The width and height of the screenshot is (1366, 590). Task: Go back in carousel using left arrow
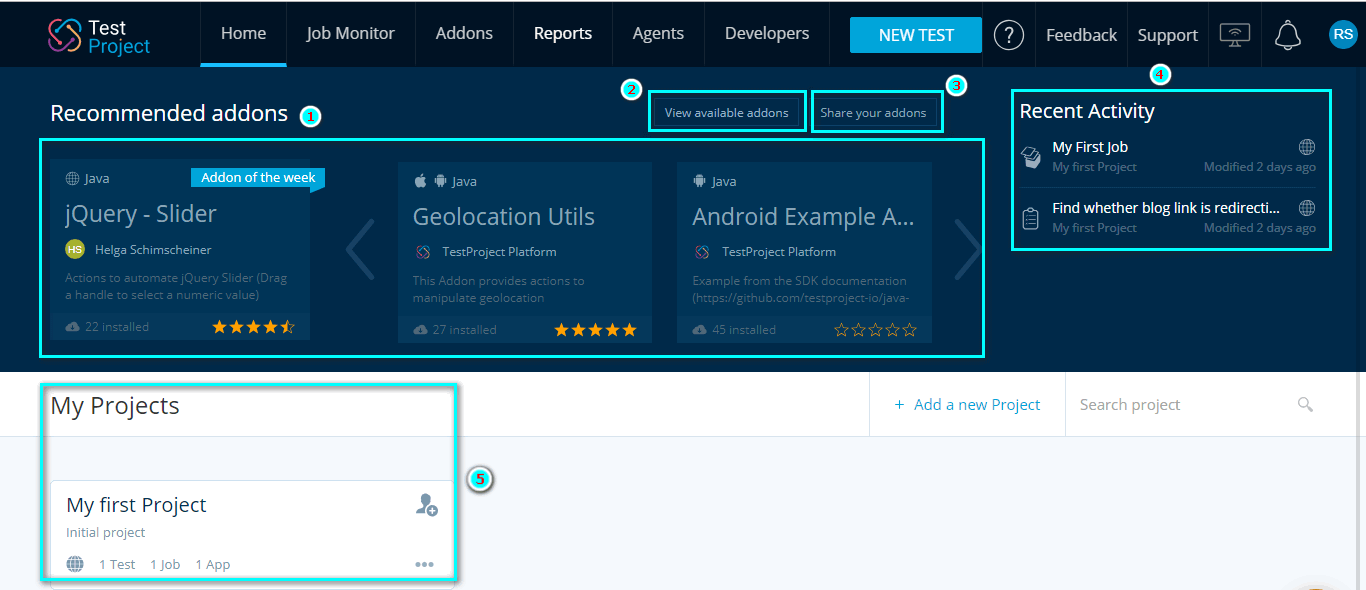coord(360,248)
